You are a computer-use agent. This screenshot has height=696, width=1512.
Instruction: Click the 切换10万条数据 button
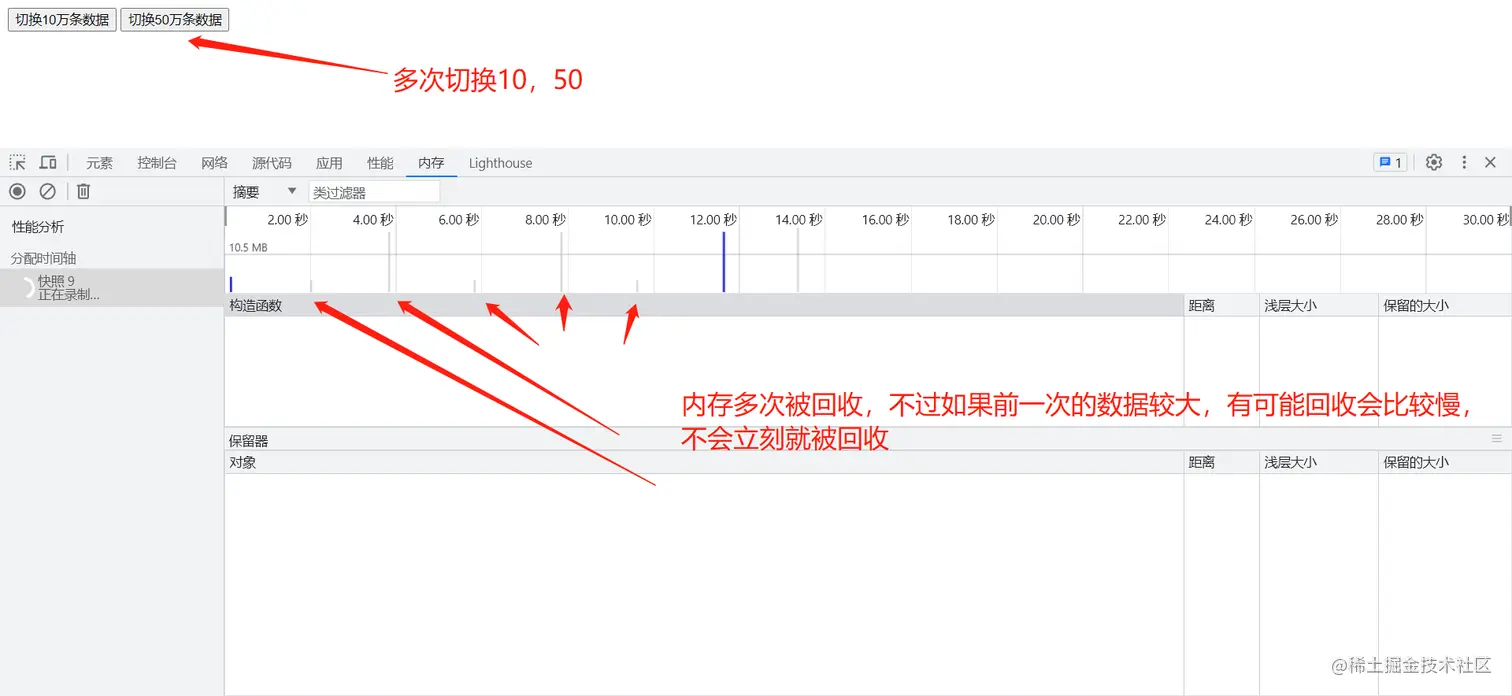62,19
